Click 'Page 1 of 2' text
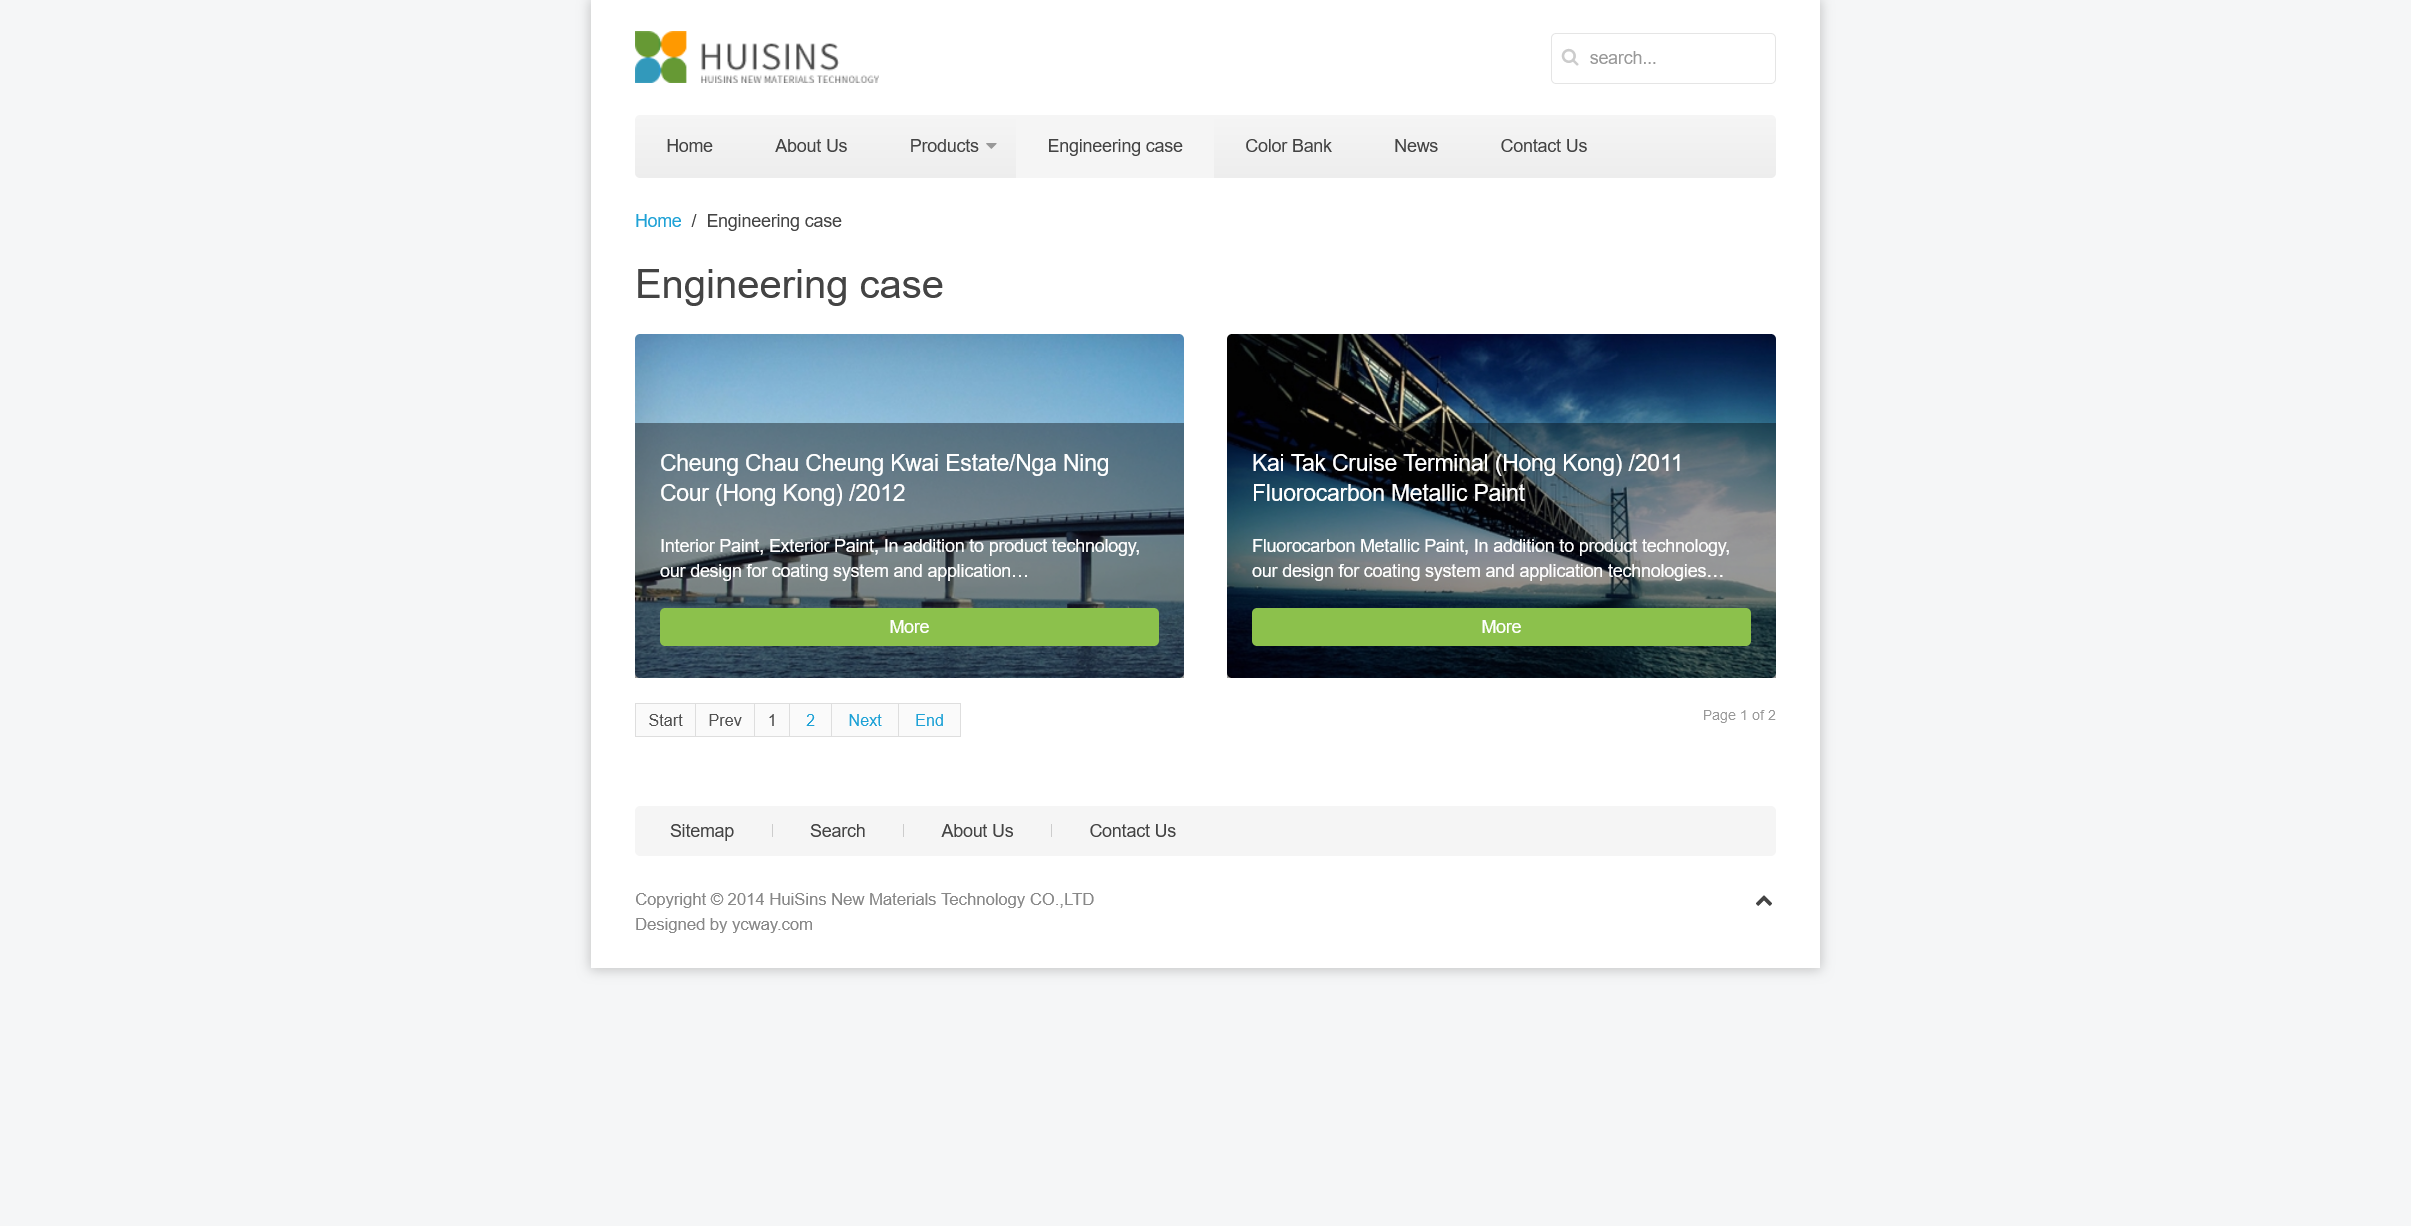2411x1226 pixels. pyautogui.click(x=1739, y=715)
